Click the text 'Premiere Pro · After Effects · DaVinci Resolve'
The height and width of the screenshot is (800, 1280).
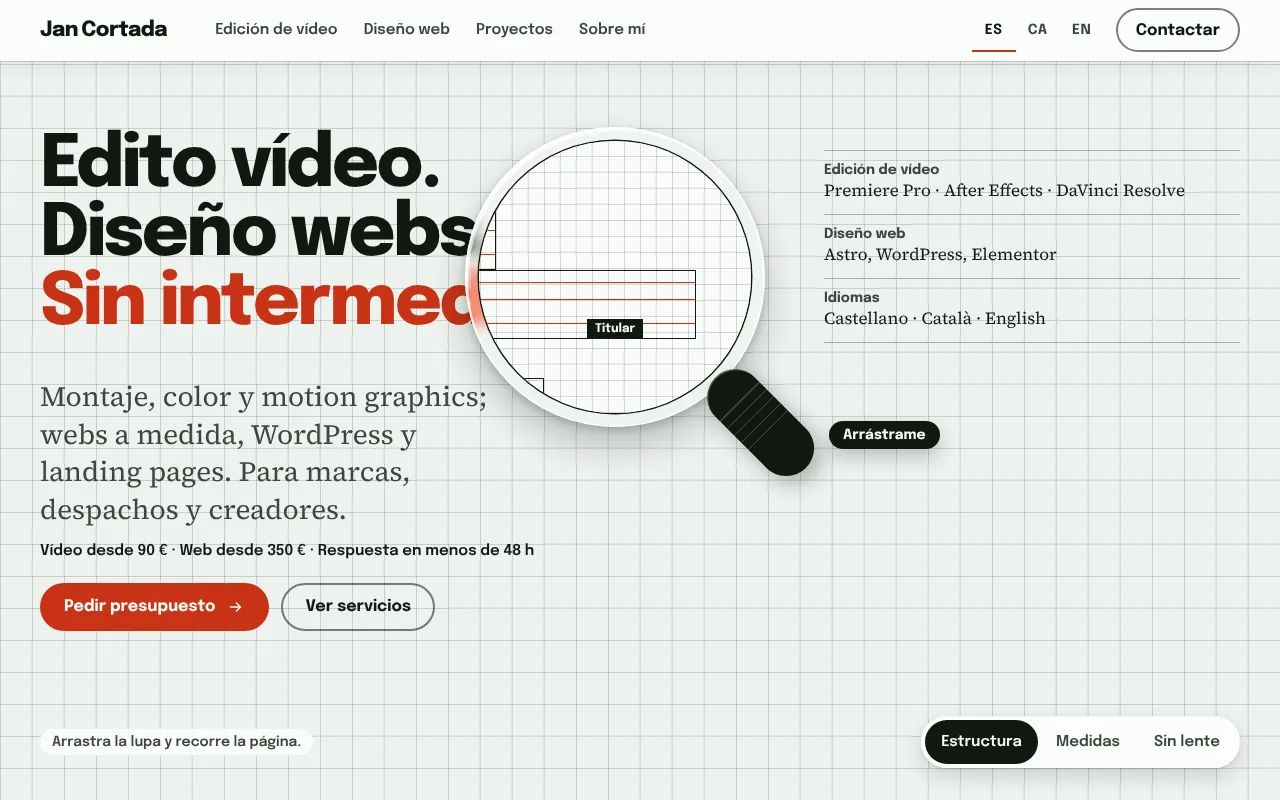1004,190
